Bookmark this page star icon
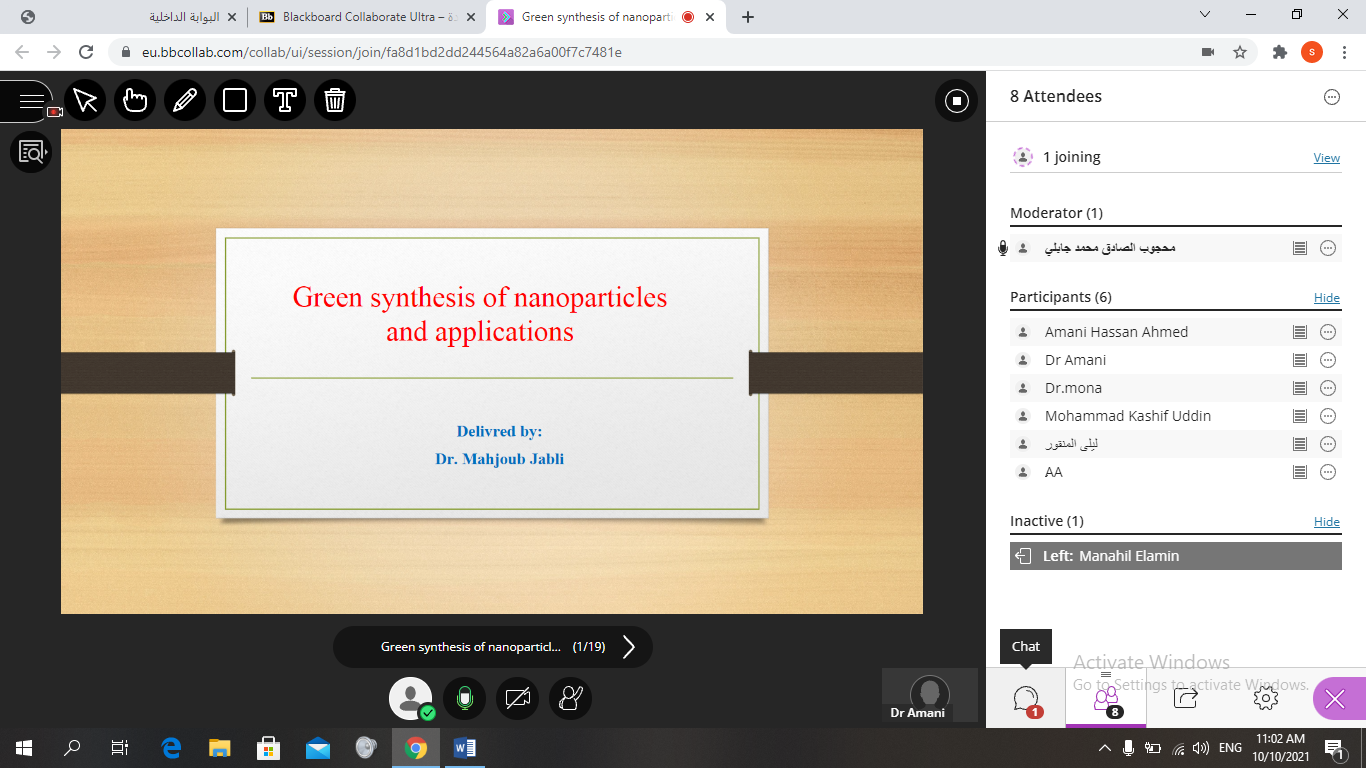 point(1240,52)
